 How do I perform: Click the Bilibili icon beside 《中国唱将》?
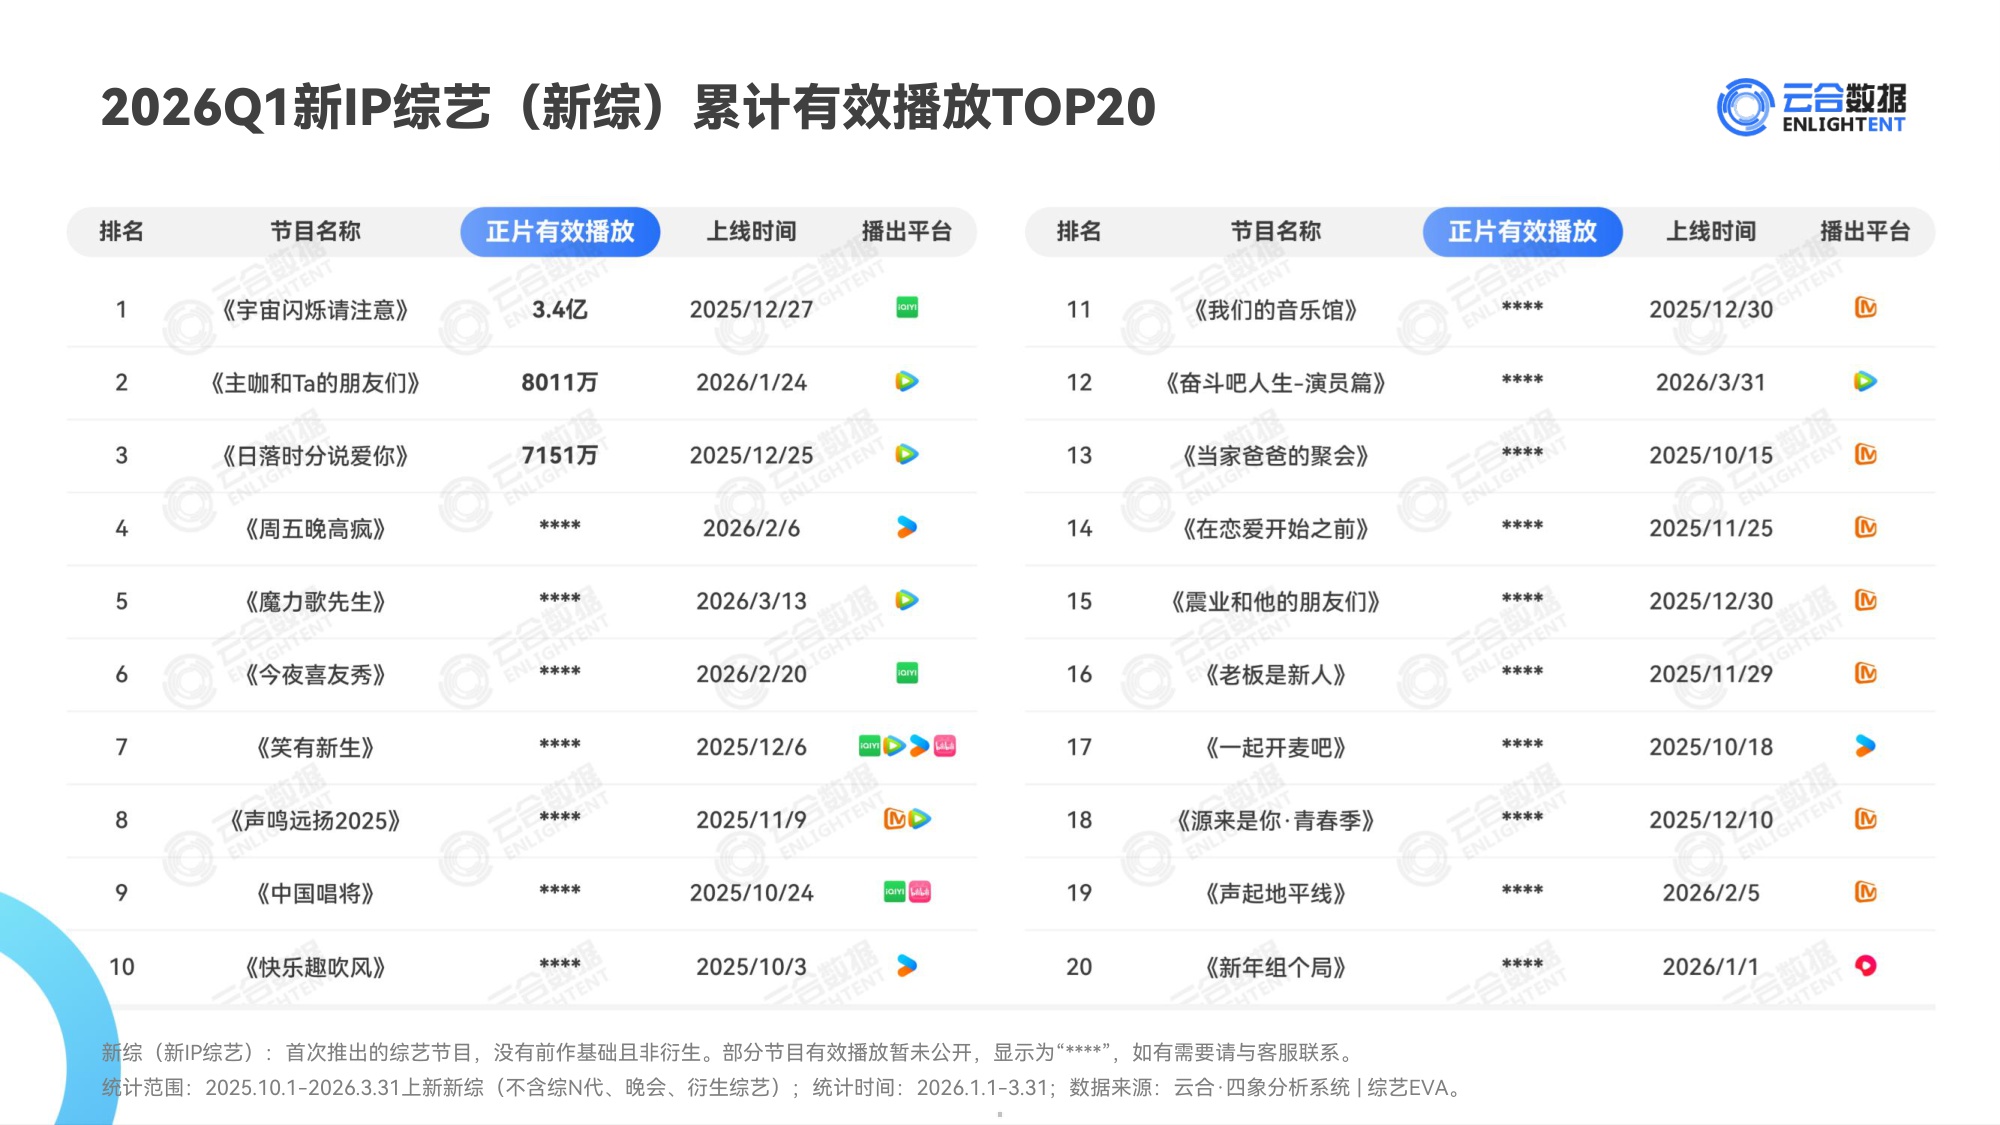[921, 891]
